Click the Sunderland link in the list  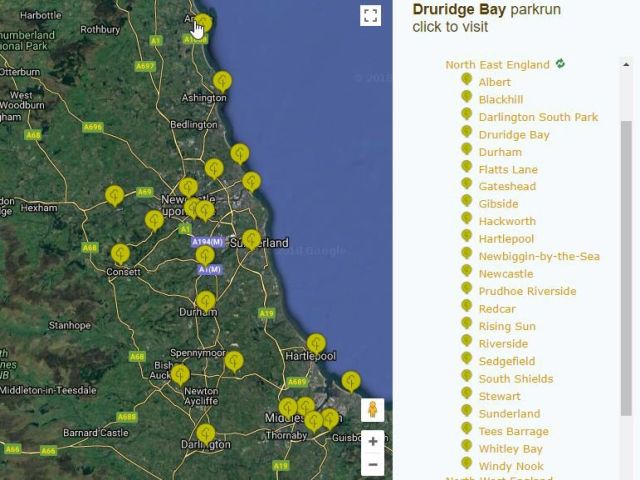point(509,414)
